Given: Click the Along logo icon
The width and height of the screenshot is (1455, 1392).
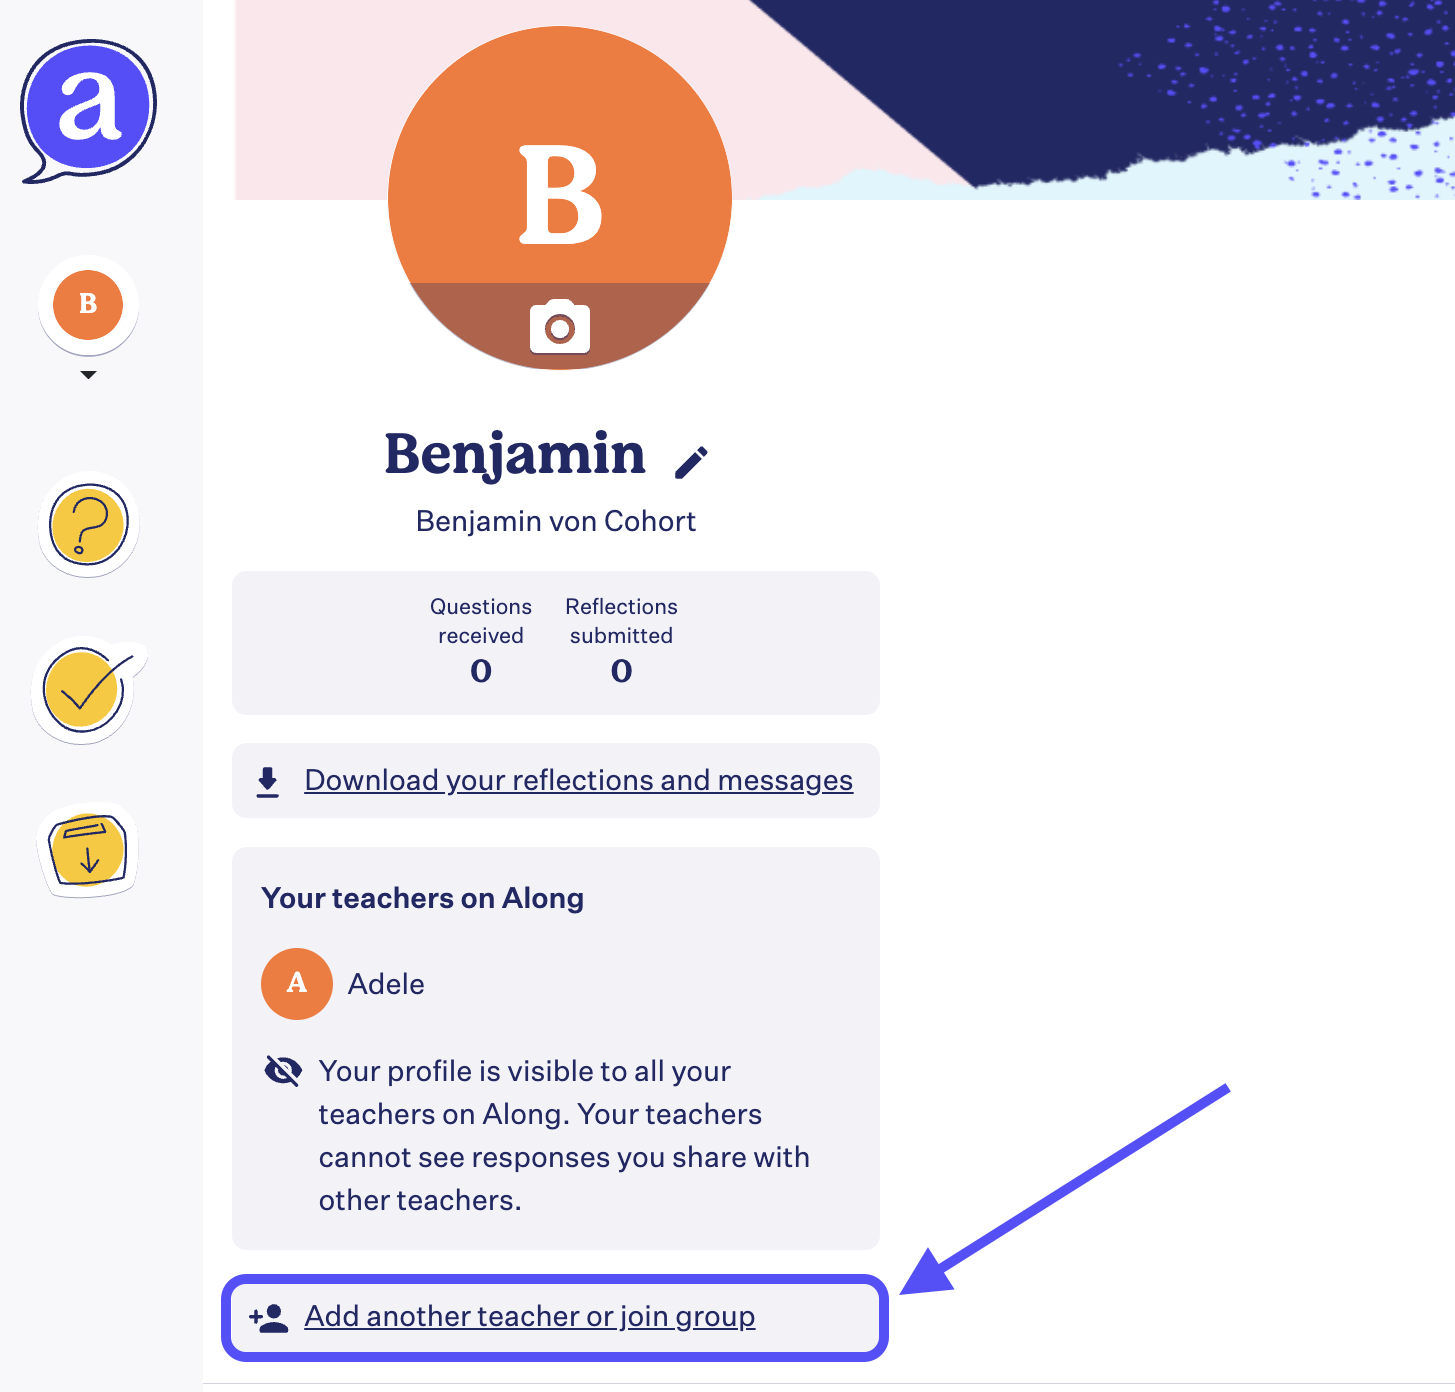Looking at the screenshot, I should (88, 109).
